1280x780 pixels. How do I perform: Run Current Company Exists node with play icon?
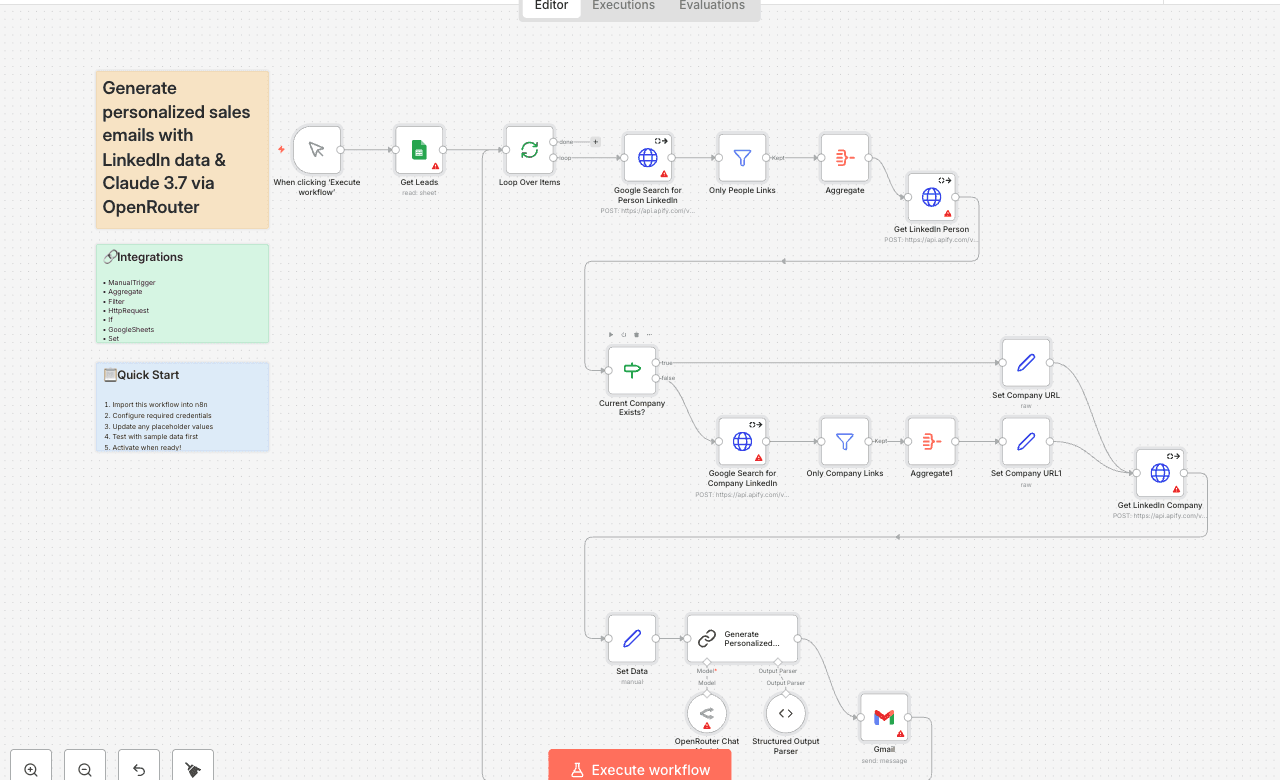(610, 334)
